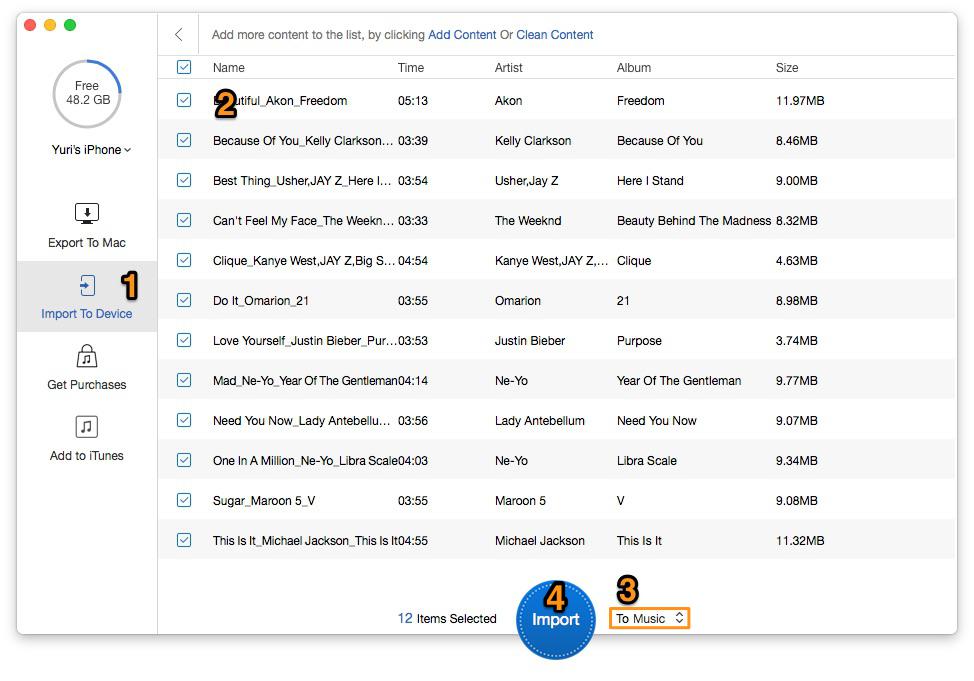Click artist cell 'Kanye West,JAY Z,...'
The height and width of the screenshot is (681, 974).
551,261
